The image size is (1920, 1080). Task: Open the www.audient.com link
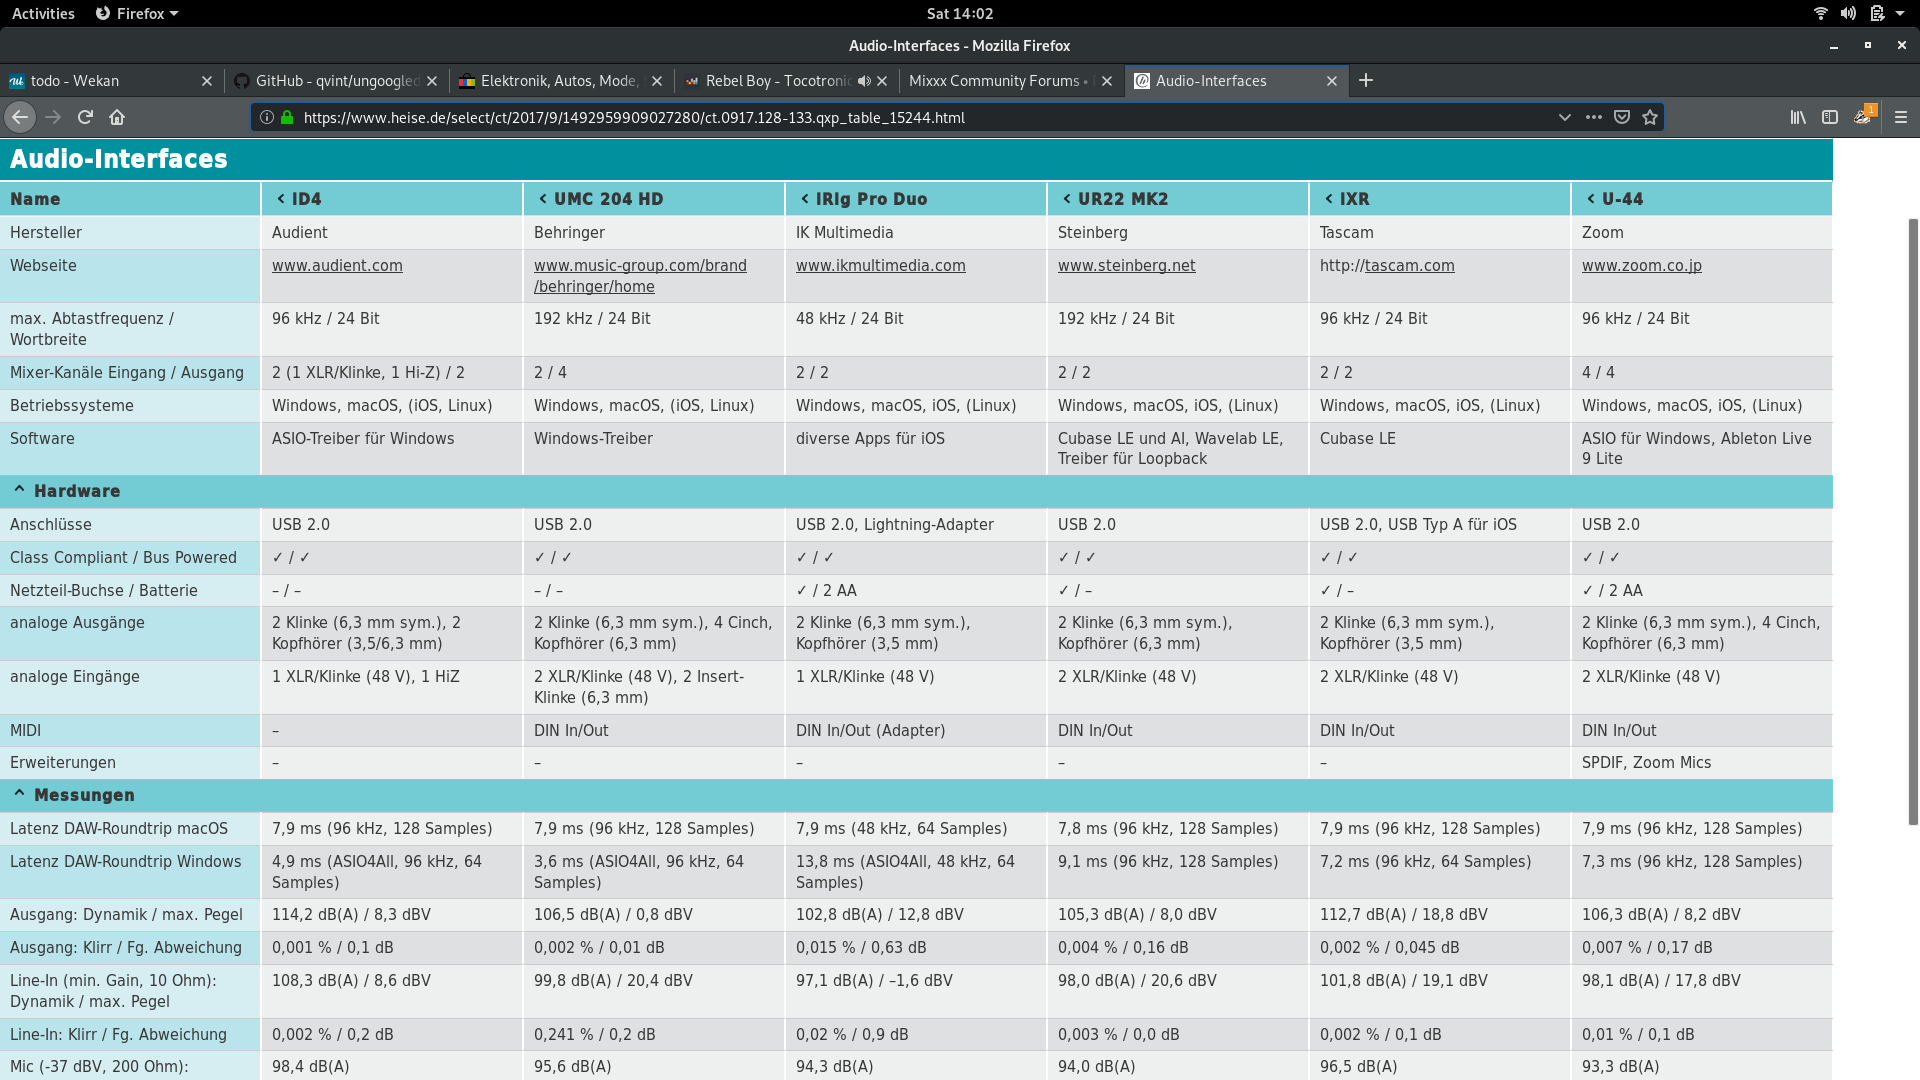click(337, 266)
